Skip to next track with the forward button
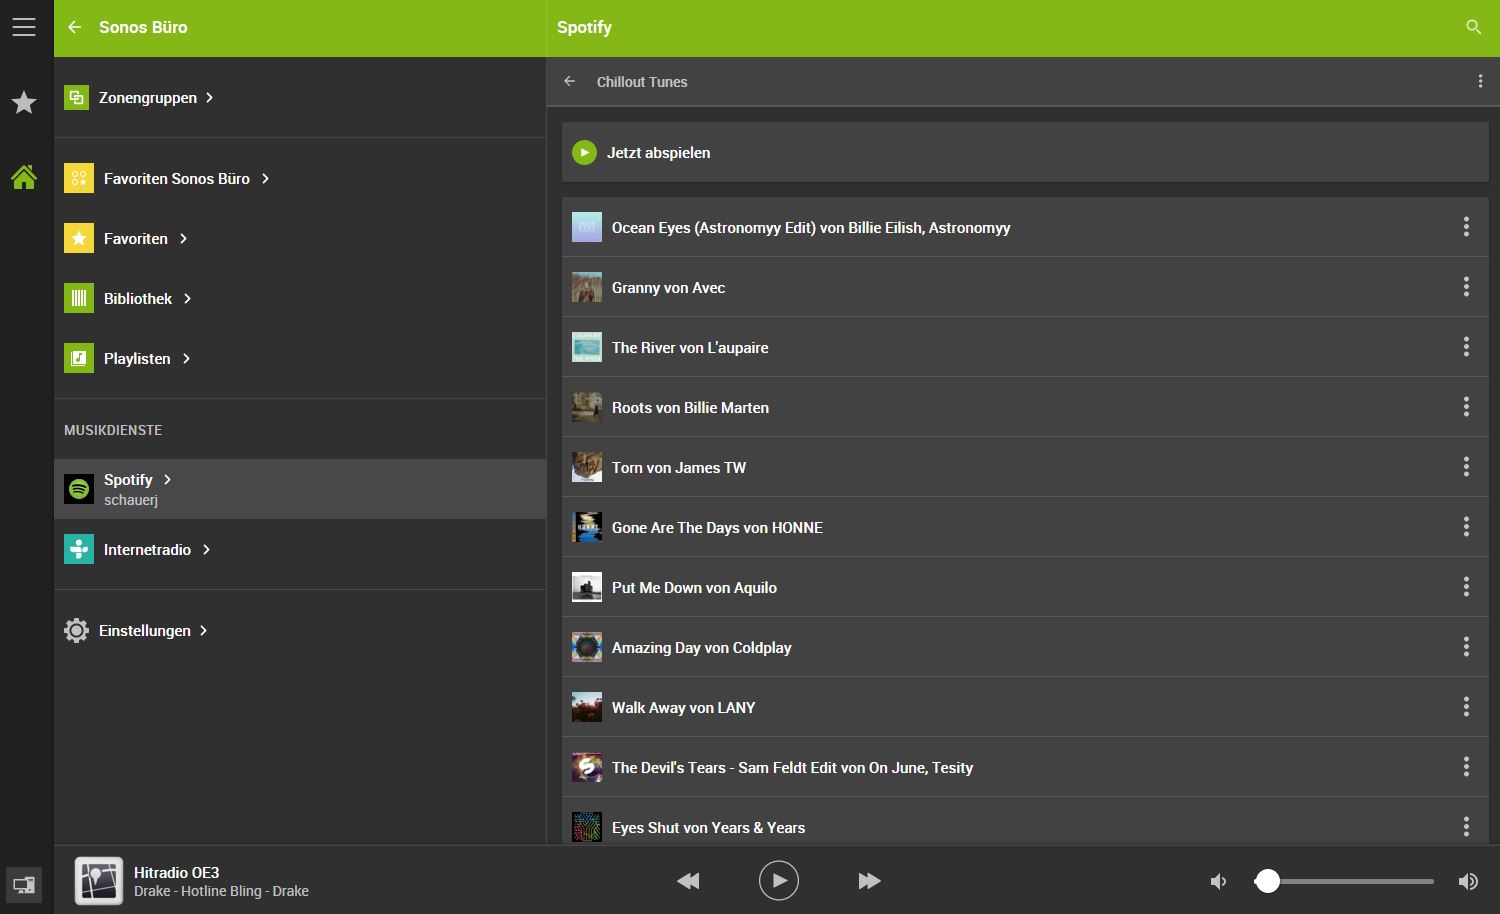The width and height of the screenshot is (1500, 914). 869,881
